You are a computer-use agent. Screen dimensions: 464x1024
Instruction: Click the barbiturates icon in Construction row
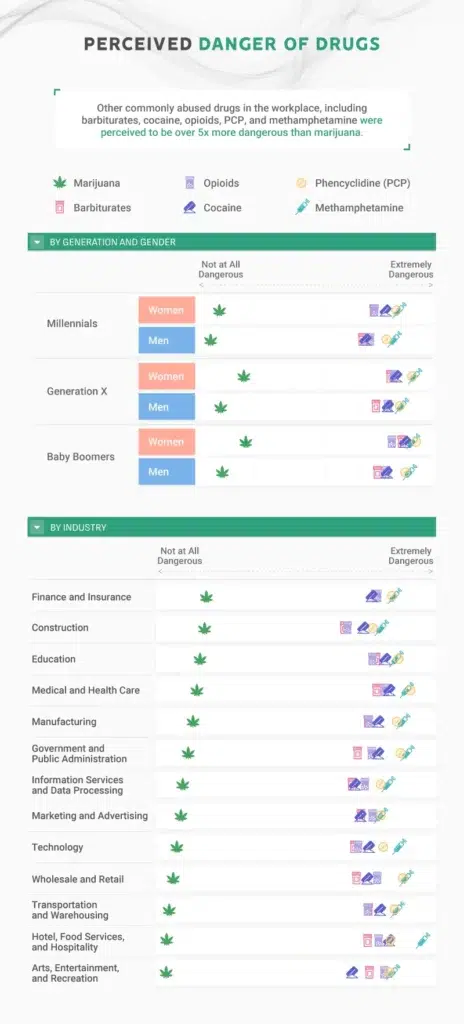346,628
